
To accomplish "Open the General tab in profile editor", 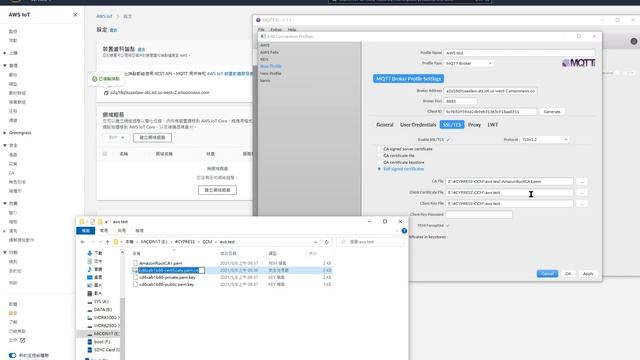I will [x=384, y=125].
